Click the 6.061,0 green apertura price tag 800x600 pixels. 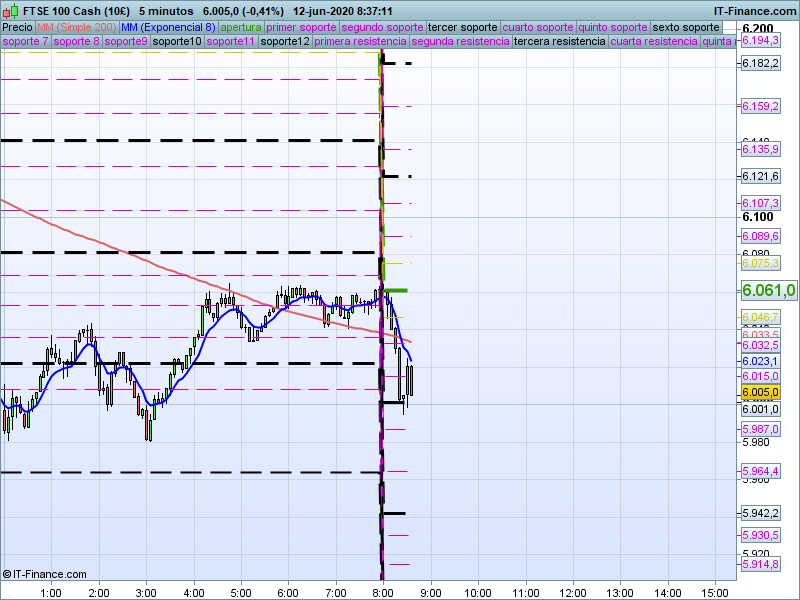[768, 290]
